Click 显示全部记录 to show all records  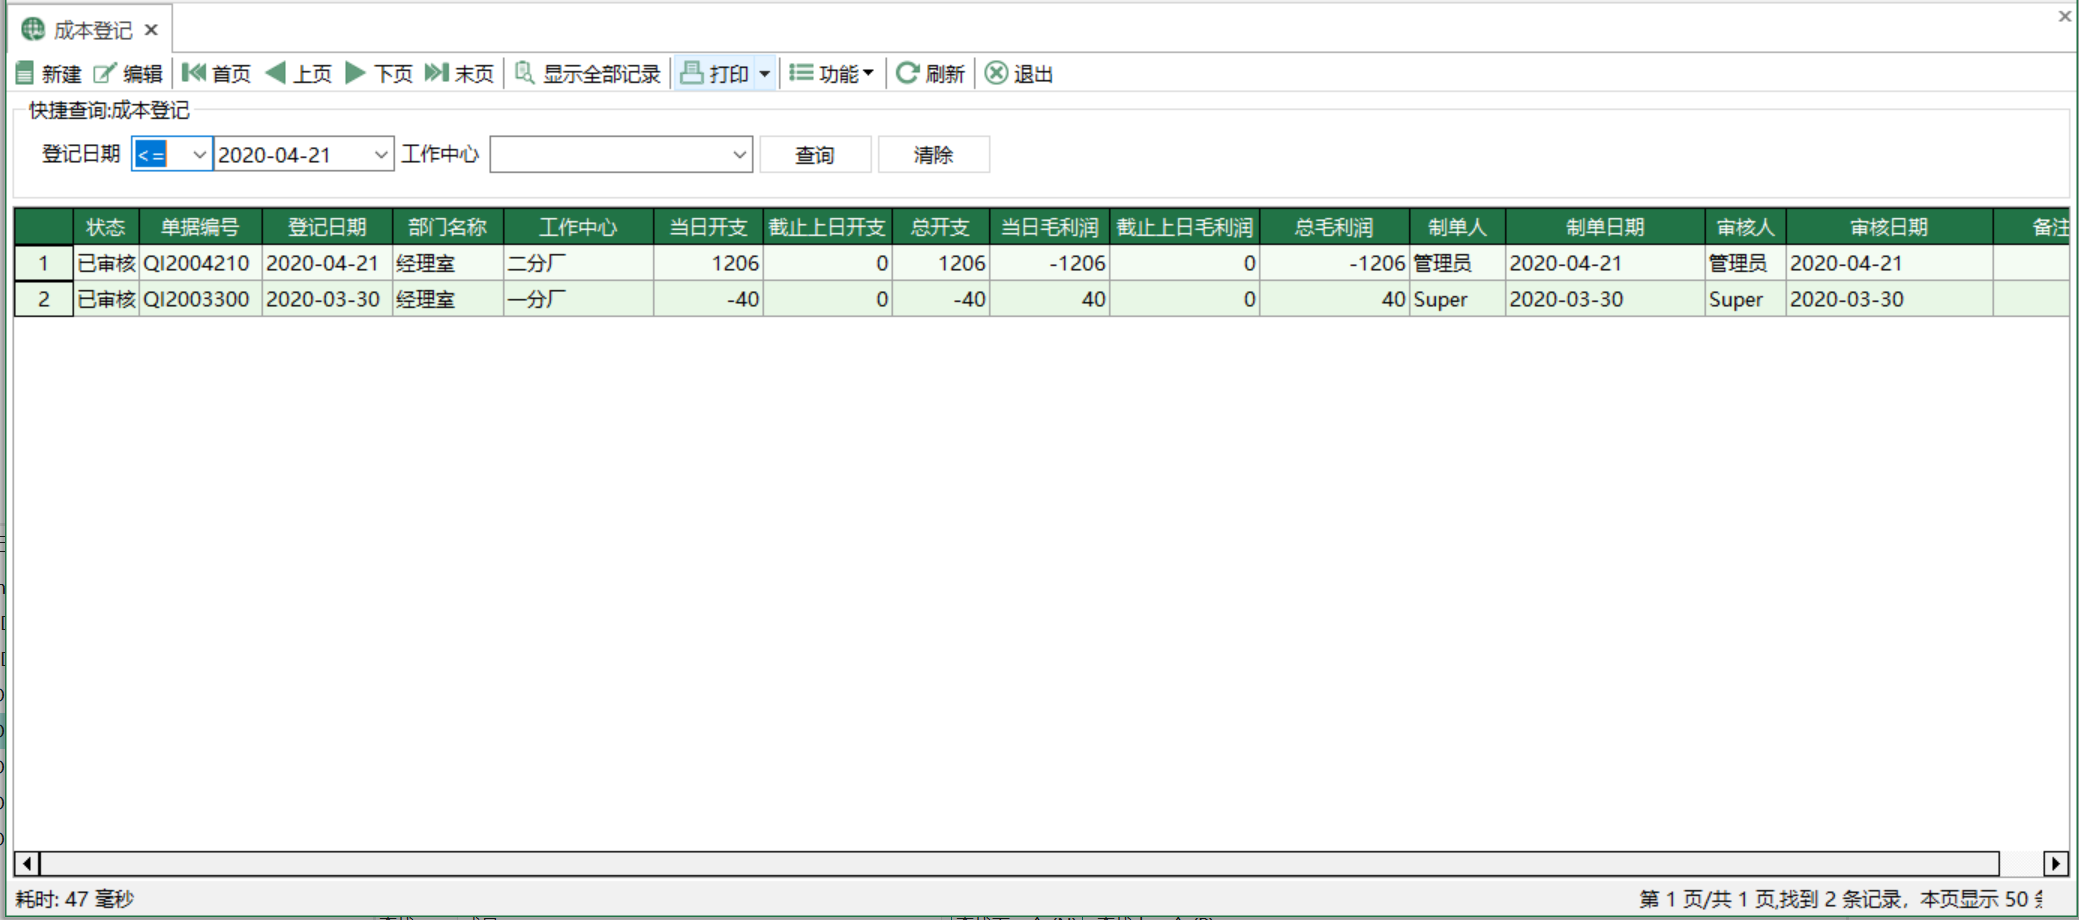click(x=587, y=74)
